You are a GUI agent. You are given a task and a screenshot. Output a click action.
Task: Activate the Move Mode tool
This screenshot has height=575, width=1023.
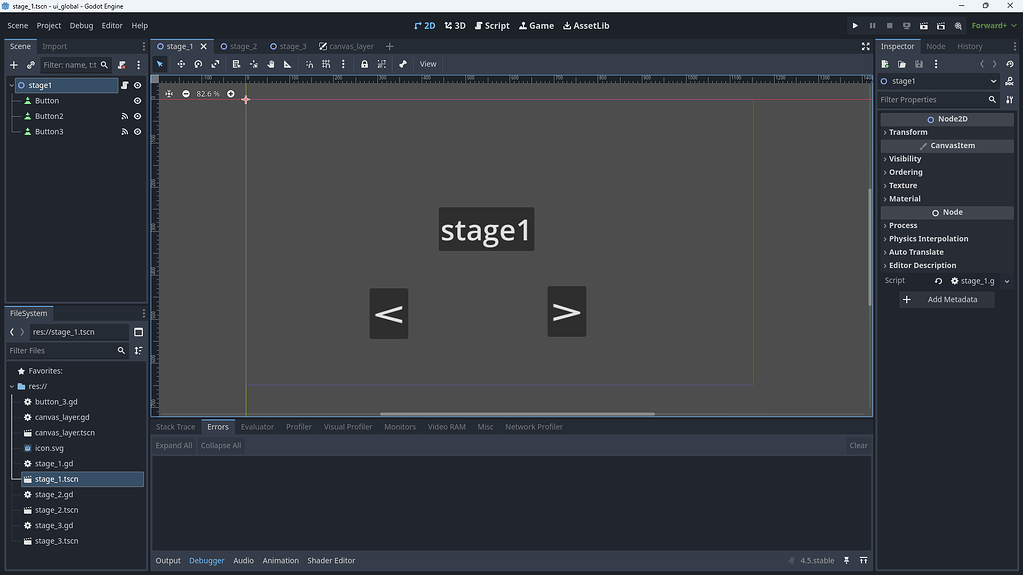point(181,64)
